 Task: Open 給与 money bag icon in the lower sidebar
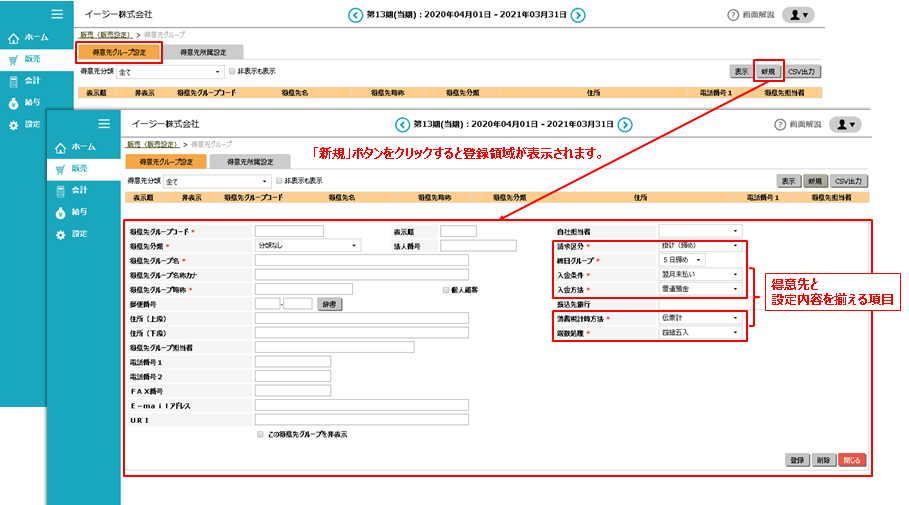[60, 212]
